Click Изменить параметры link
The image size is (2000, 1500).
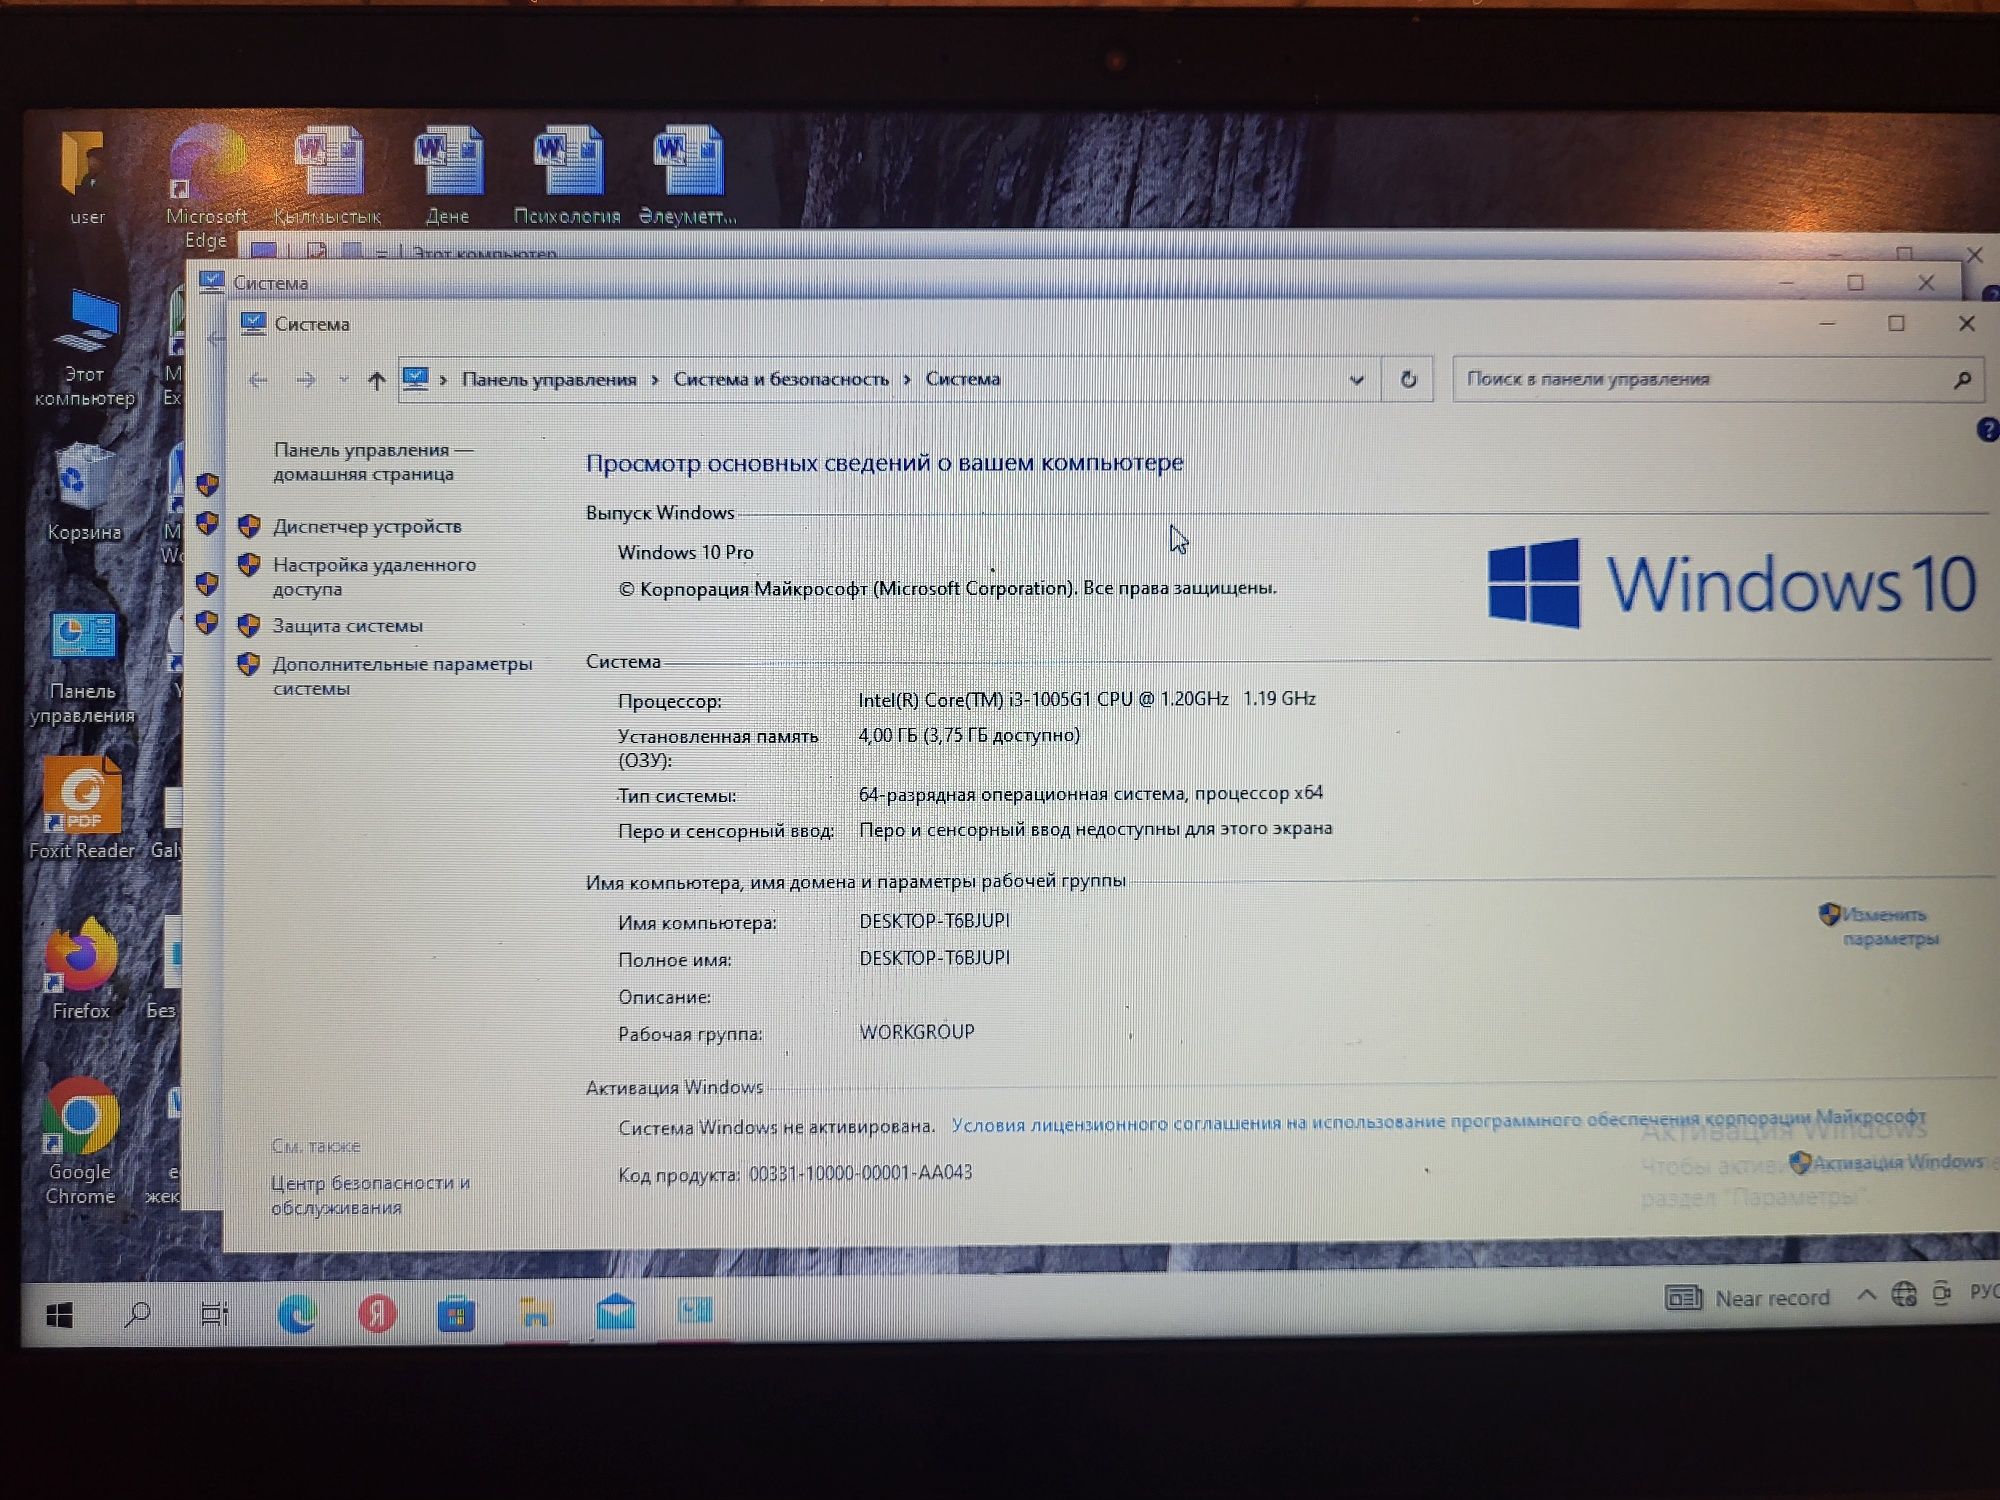point(1888,926)
